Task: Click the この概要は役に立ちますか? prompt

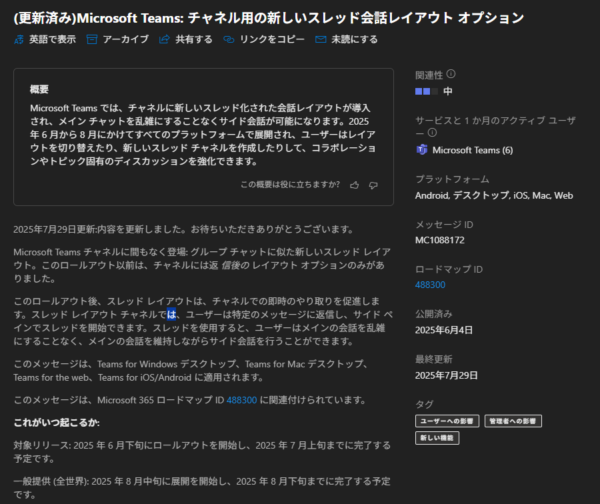Action: [290, 185]
